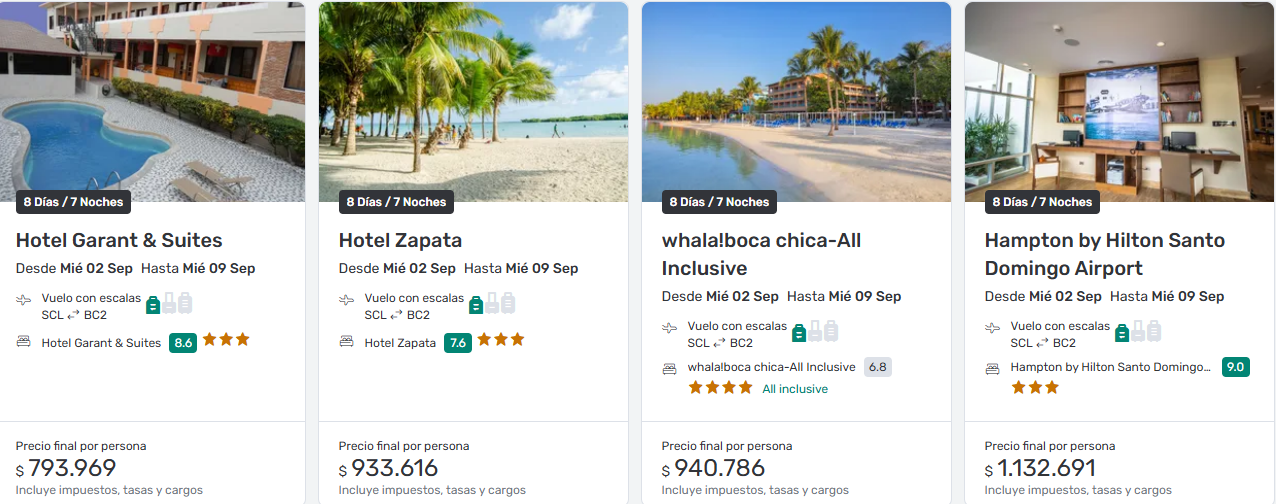Click airplane icon on Hampton by Hilton card
Screen dimensions: 1276x504
(x=993, y=328)
